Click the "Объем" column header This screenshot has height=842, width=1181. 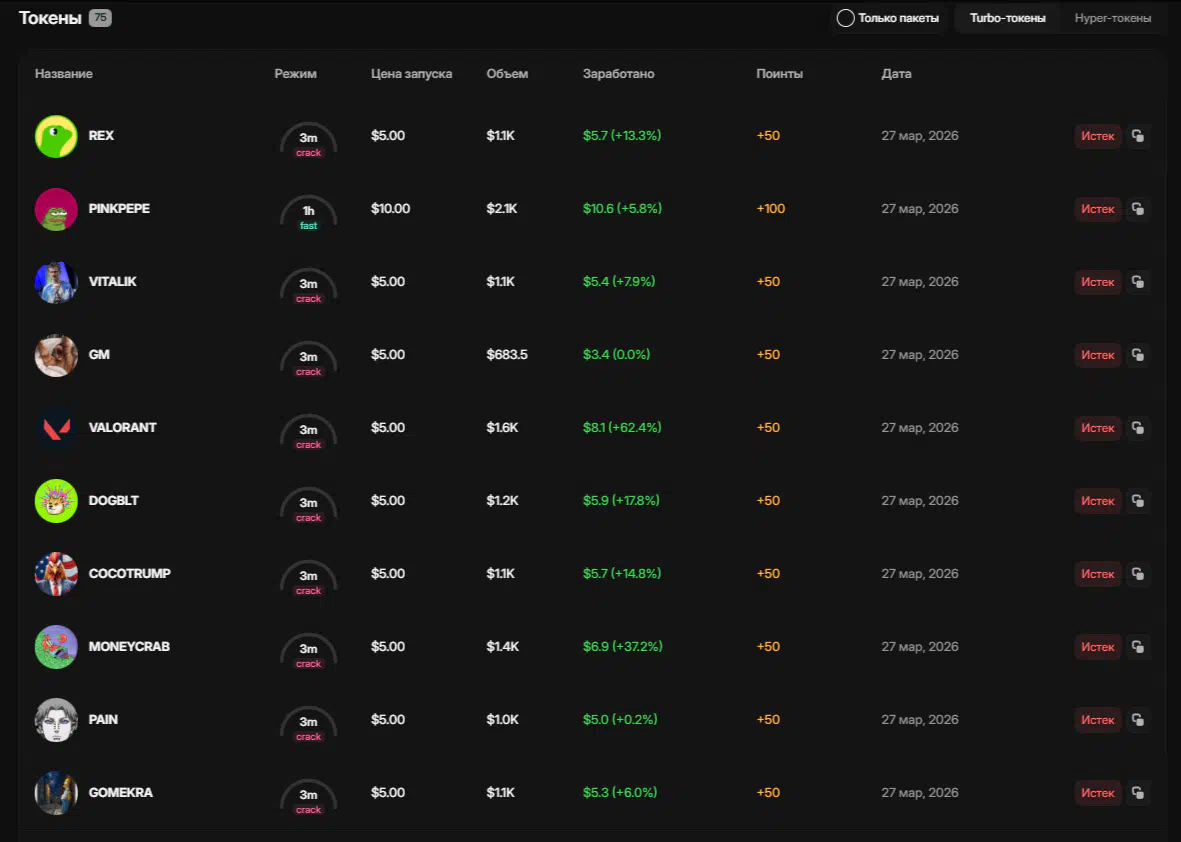coord(507,74)
